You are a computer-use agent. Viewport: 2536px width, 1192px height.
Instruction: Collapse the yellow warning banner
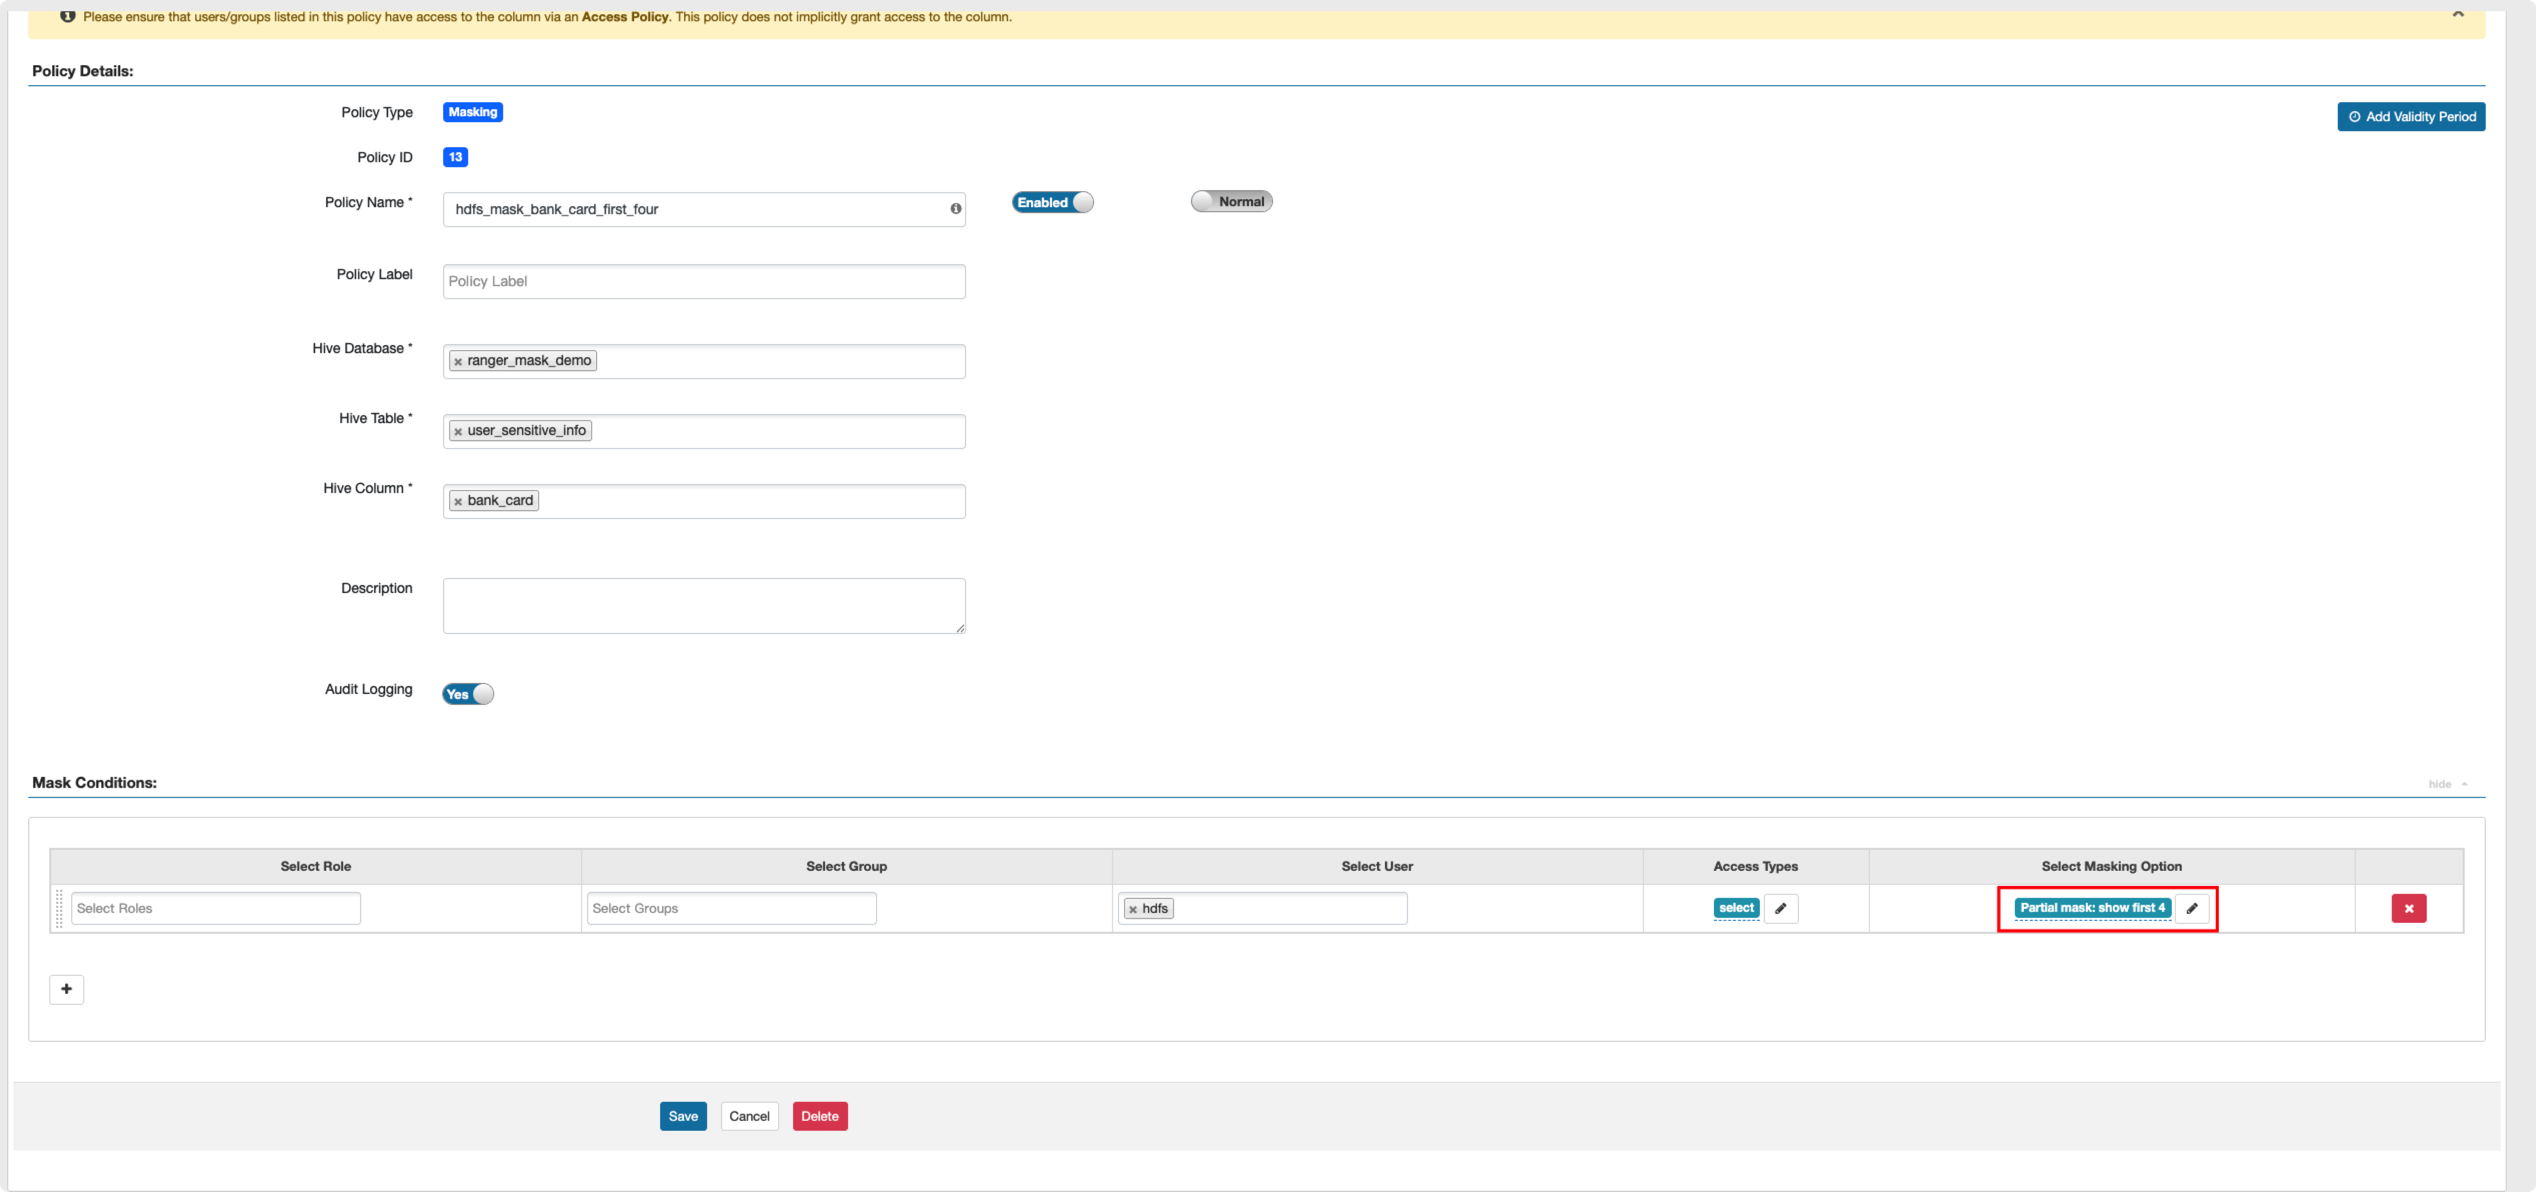tap(2457, 14)
